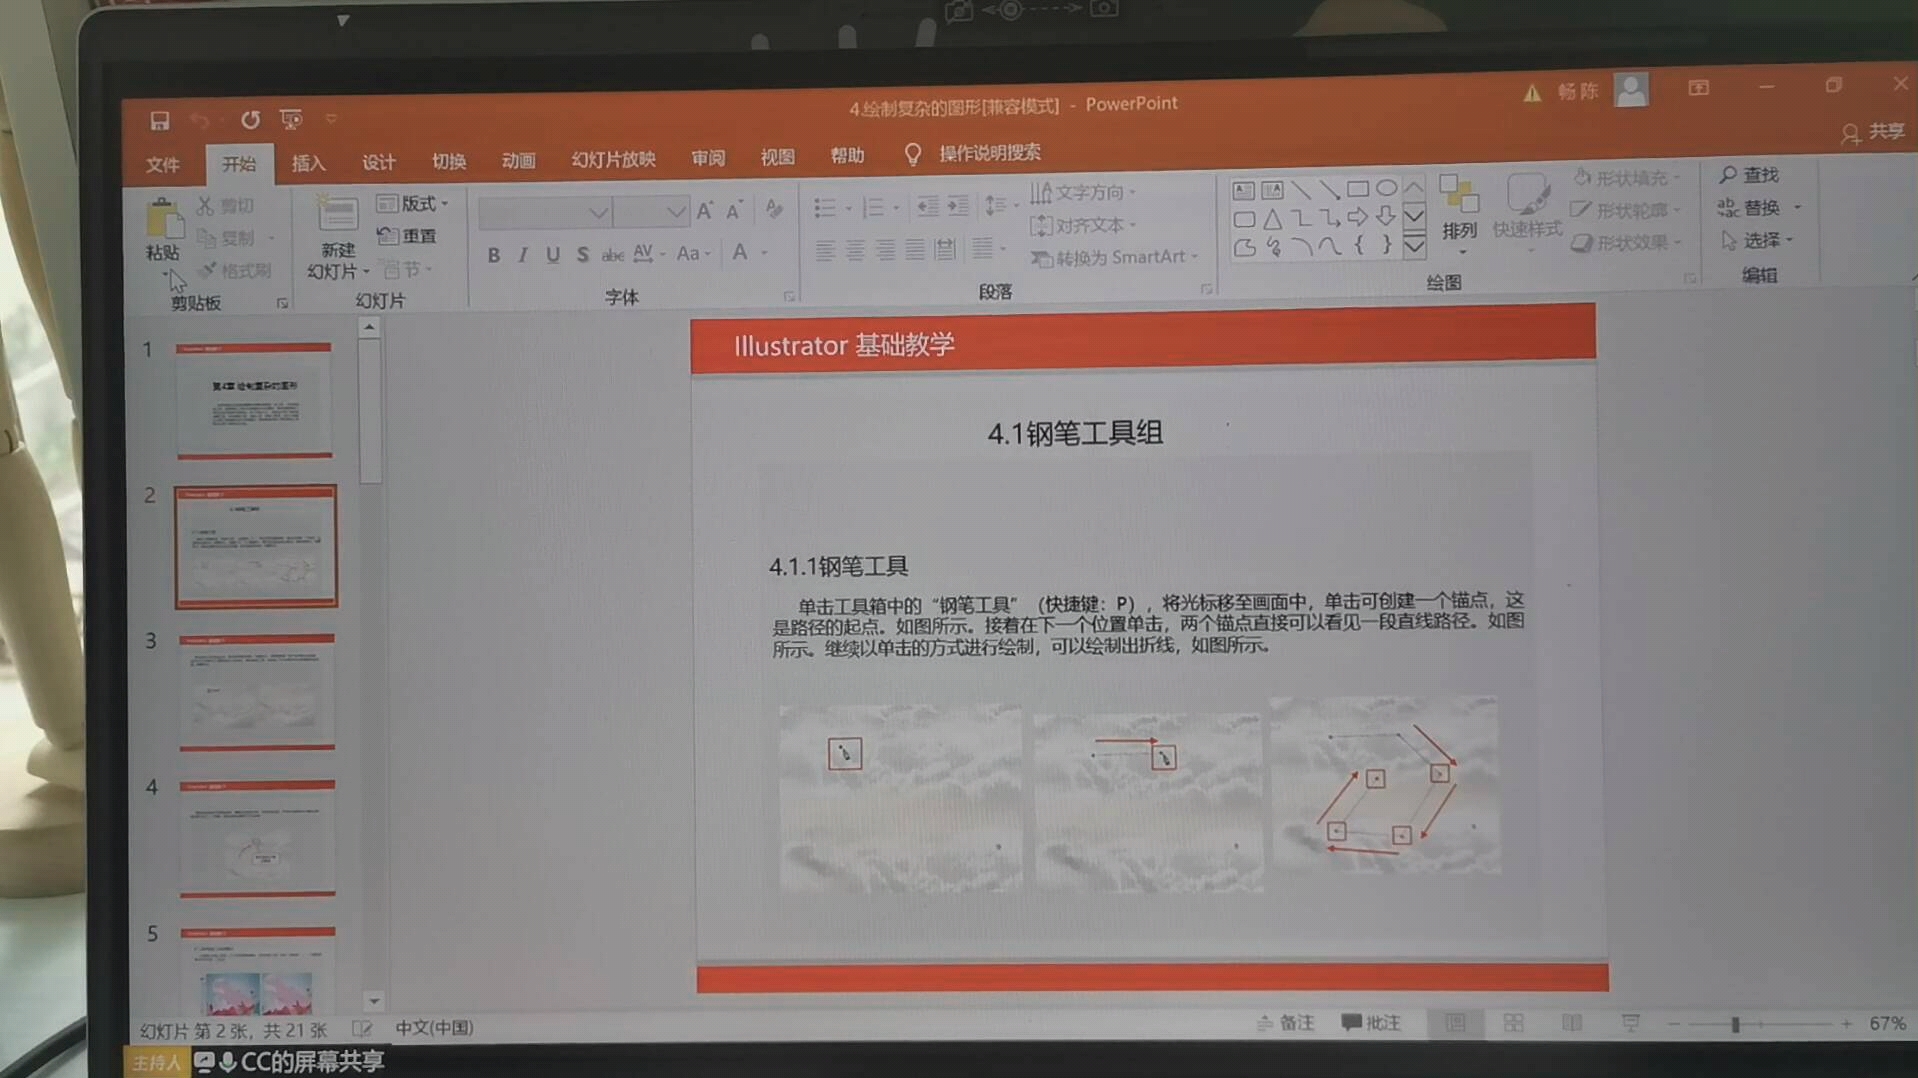Click zoom in plus button
The image size is (1918, 1078).
tap(1846, 1023)
